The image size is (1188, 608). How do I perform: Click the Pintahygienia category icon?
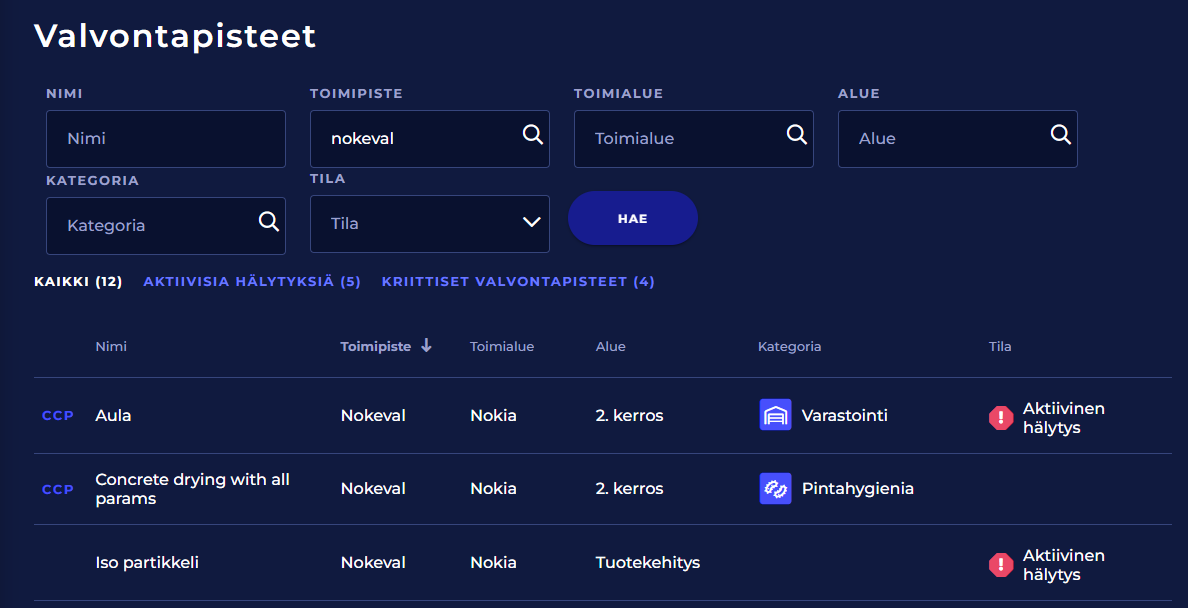tap(776, 489)
